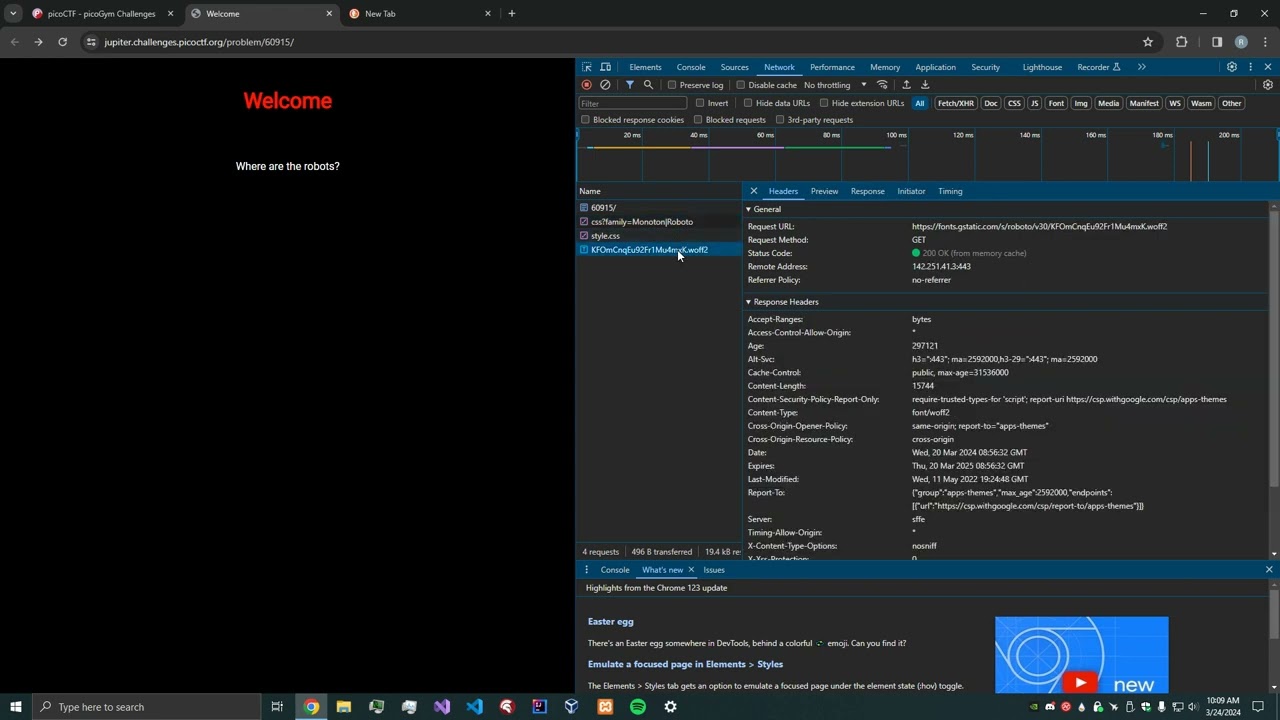This screenshot has width=1280, height=720.
Task: Open network search magnifier icon
Action: tap(648, 85)
